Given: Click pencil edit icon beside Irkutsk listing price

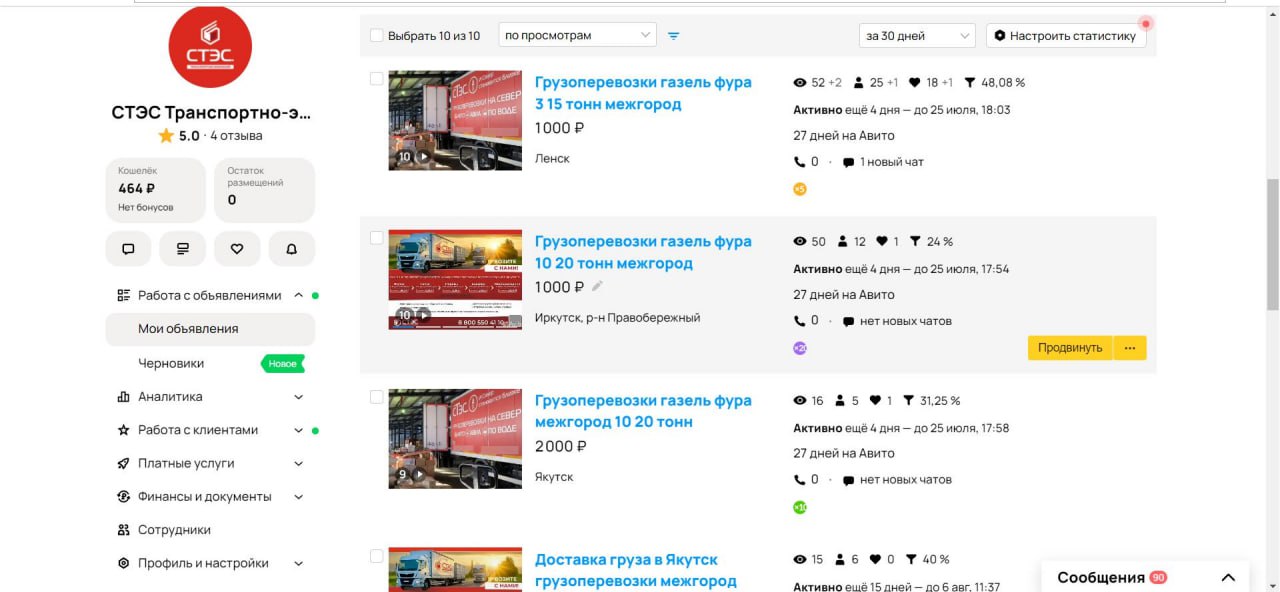Looking at the screenshot, I should pyautogui.click(x=598, y=286).
